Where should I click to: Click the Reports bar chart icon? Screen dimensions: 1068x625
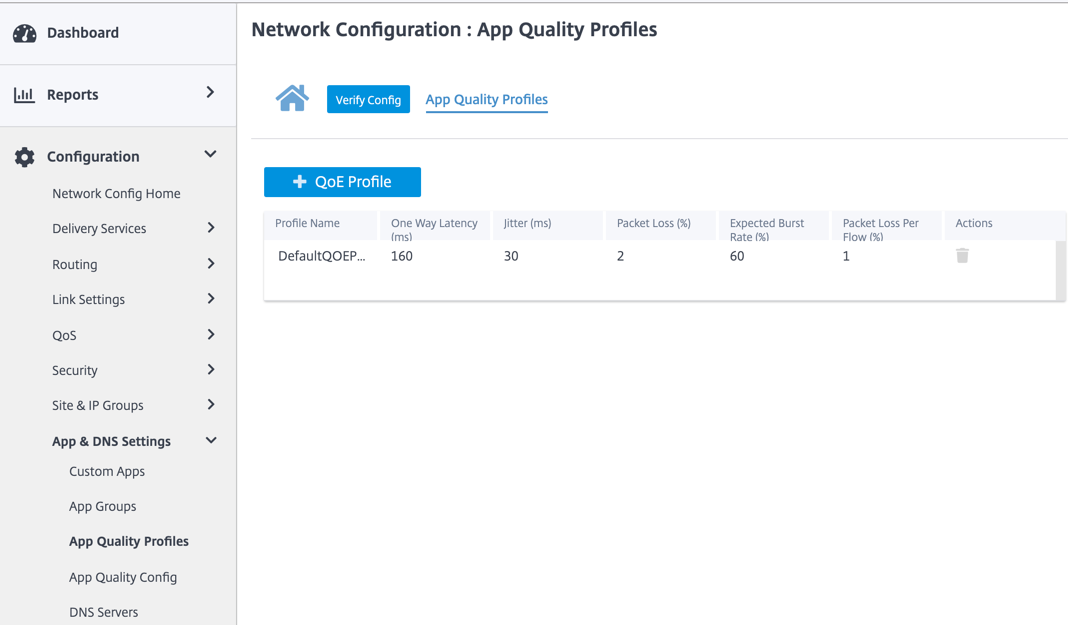pos(24,95)
